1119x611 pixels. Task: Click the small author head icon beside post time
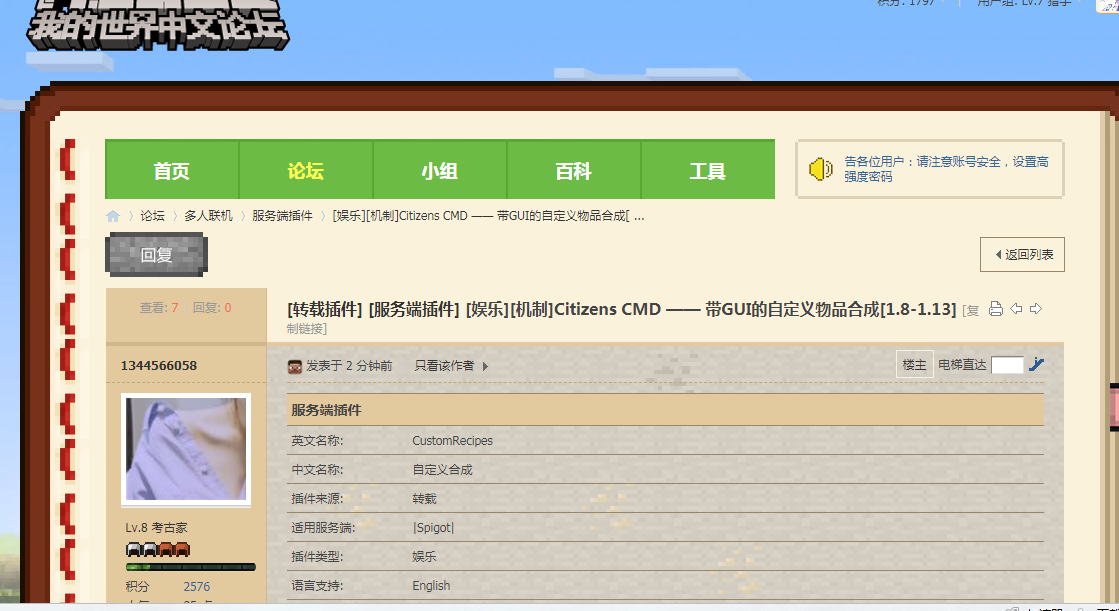pos(295,366)
